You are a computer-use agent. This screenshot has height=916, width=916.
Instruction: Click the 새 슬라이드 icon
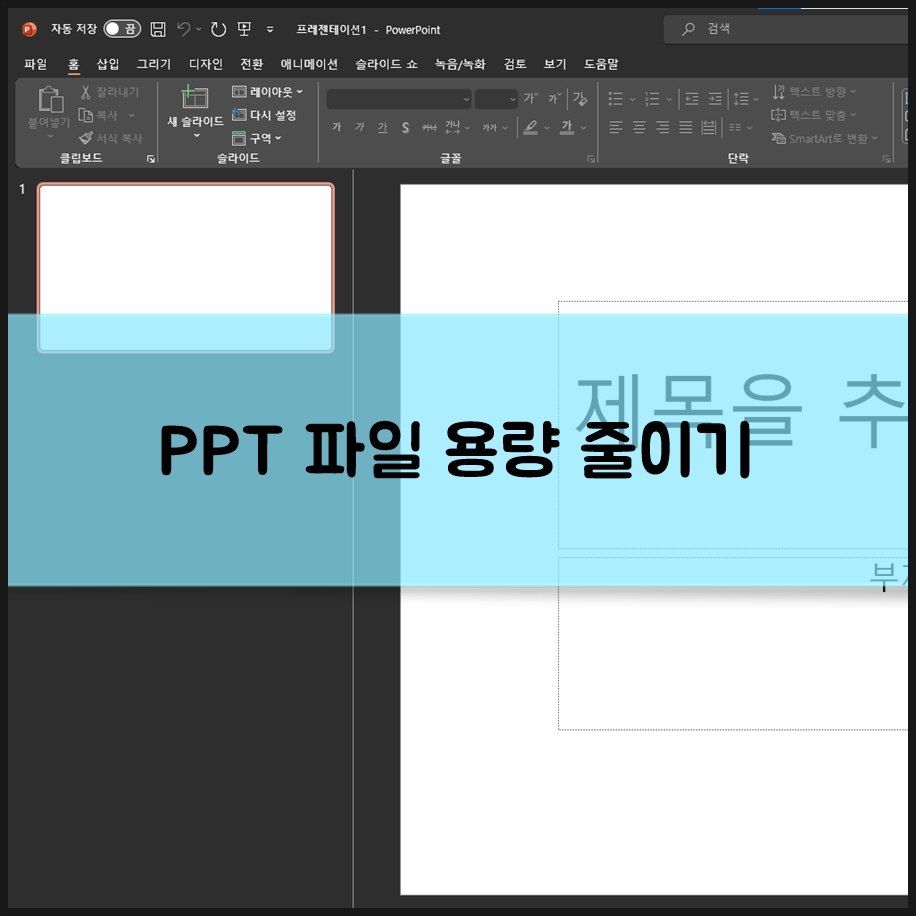pos(195,97)
